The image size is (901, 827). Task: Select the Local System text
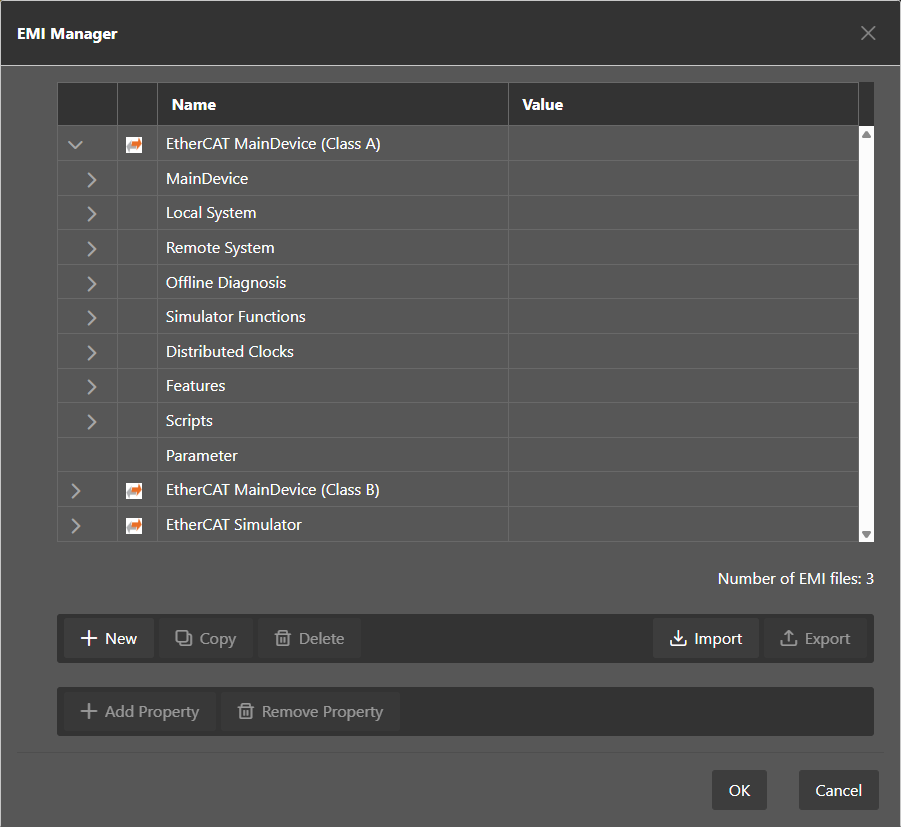click(211, 213)
